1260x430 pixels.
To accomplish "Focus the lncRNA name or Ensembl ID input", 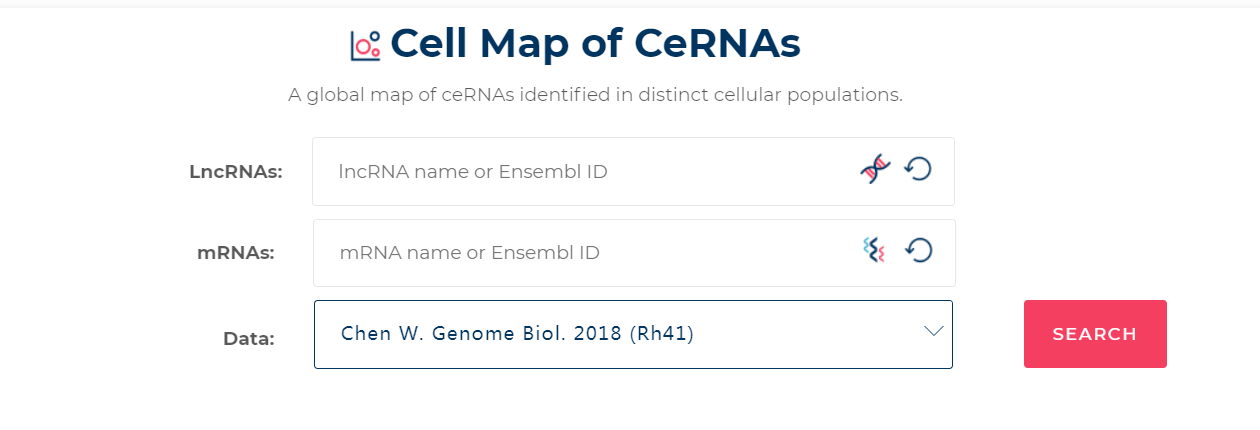I will (x=633, y=171).
